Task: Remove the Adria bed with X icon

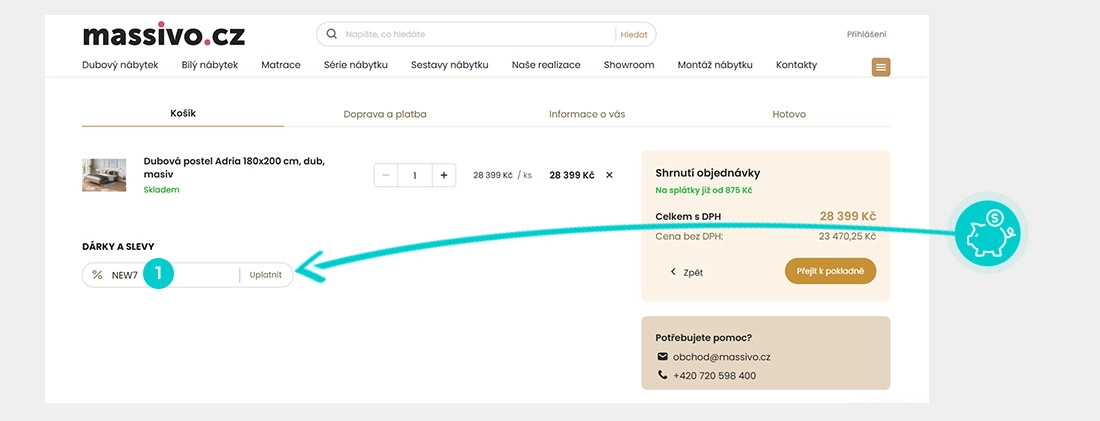Action: pyautogui.click(x=609, y=175)
